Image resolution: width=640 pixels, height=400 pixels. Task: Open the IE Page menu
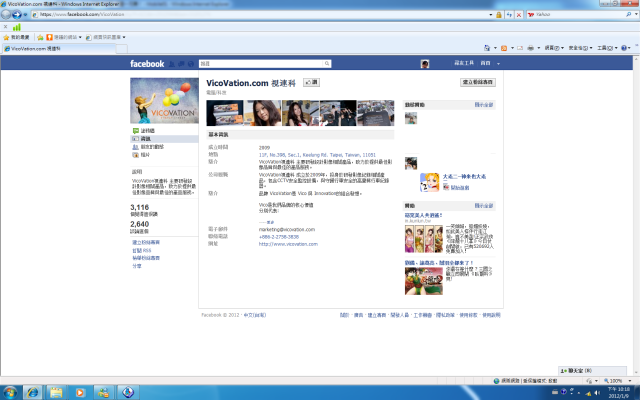coord(554,48)
